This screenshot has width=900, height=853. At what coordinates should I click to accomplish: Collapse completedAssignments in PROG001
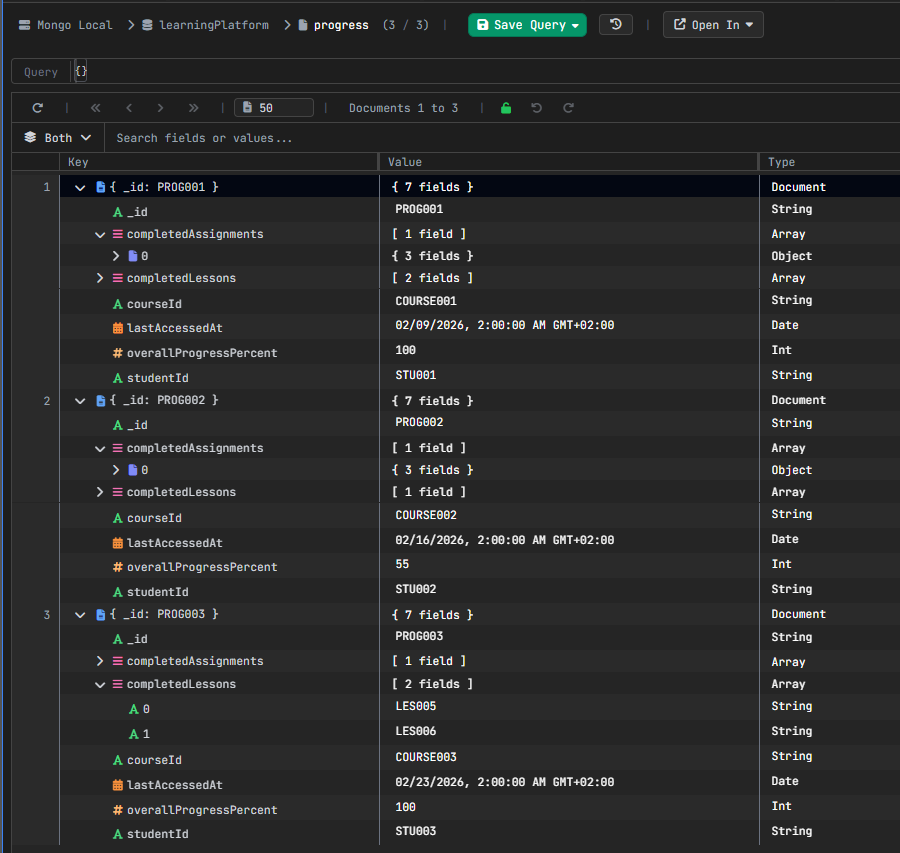click(100, 234)
